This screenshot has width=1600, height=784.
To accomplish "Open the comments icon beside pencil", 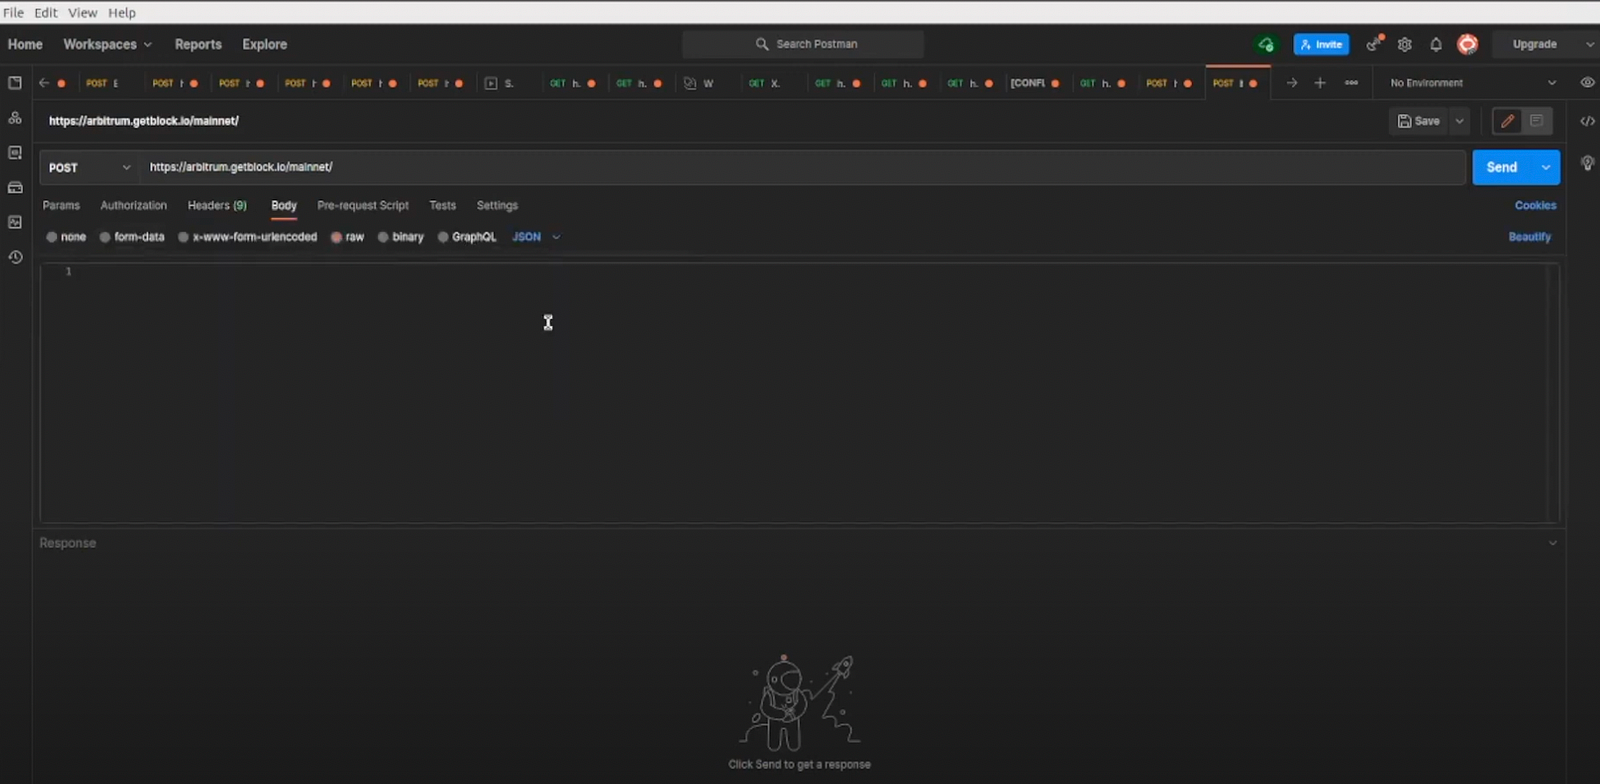I will (x=1537, y=121).
